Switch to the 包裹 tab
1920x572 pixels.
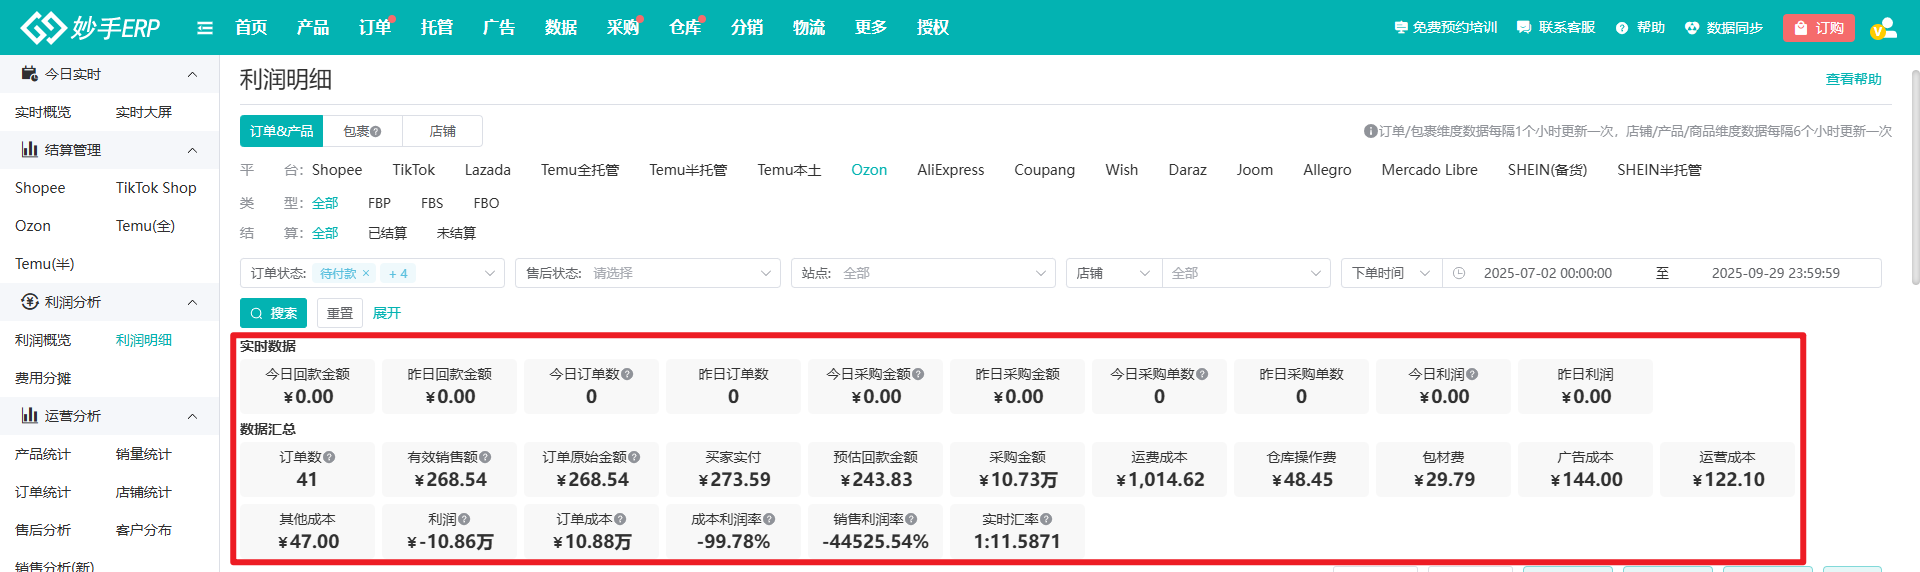point(362,131)
